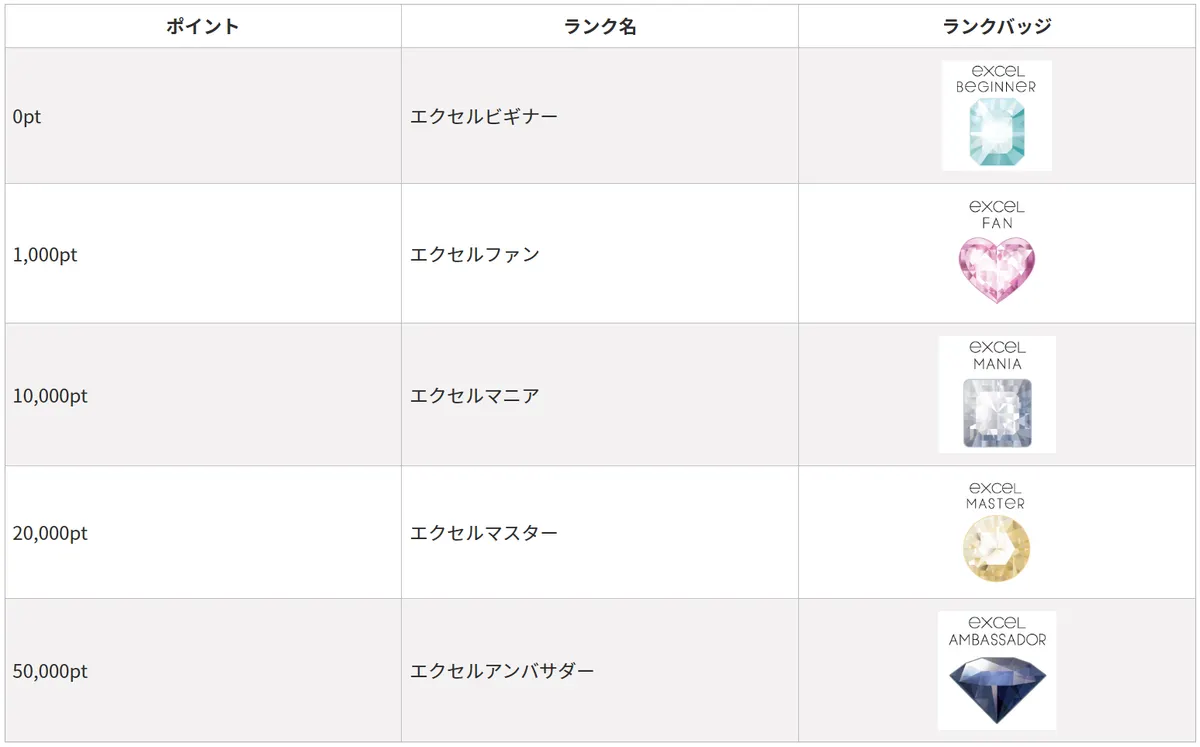Click the エクセルビギナー rank name

pos(484,116)
